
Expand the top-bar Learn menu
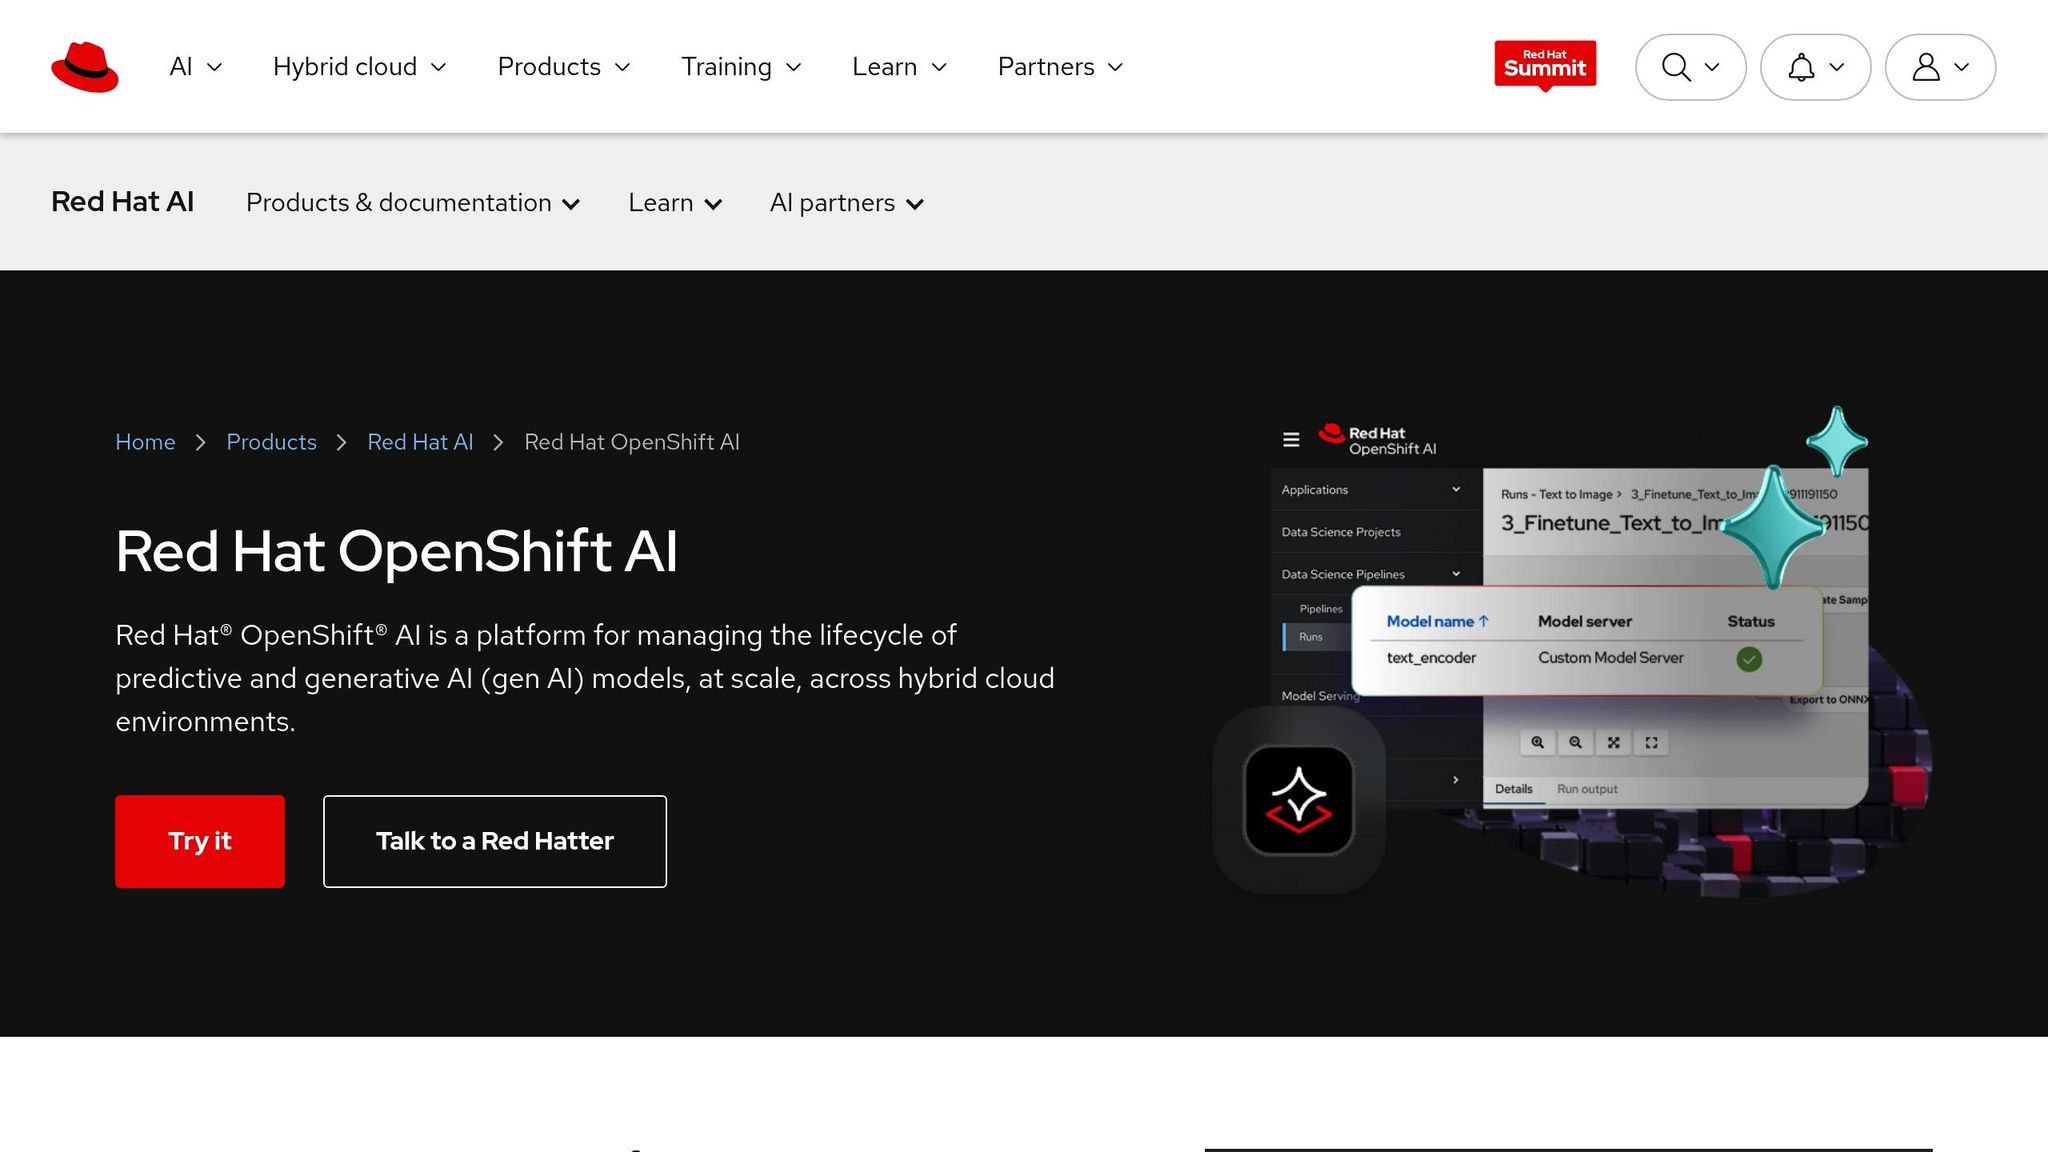[900, 67]
